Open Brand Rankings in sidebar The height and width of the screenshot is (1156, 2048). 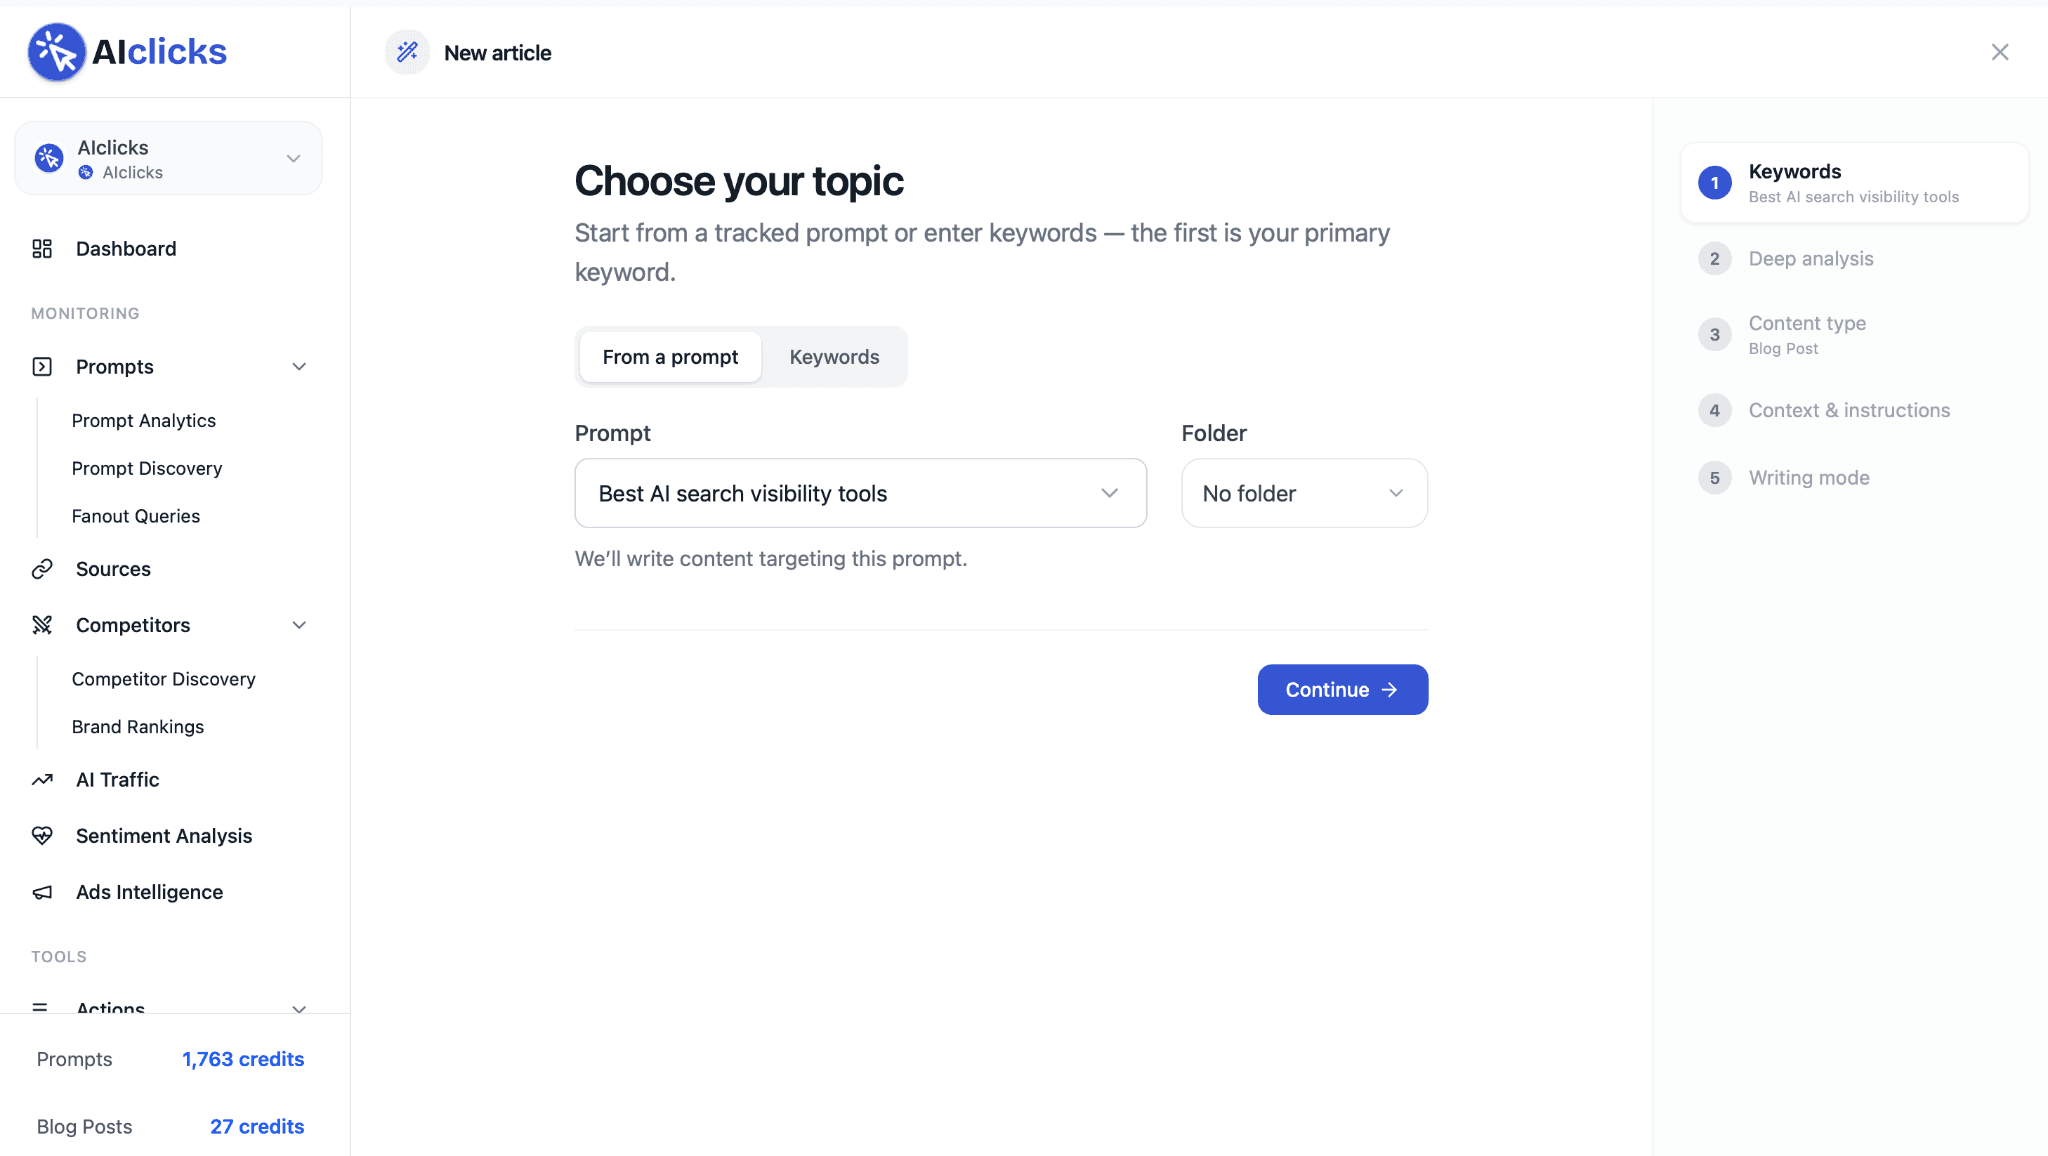point(138,727)
